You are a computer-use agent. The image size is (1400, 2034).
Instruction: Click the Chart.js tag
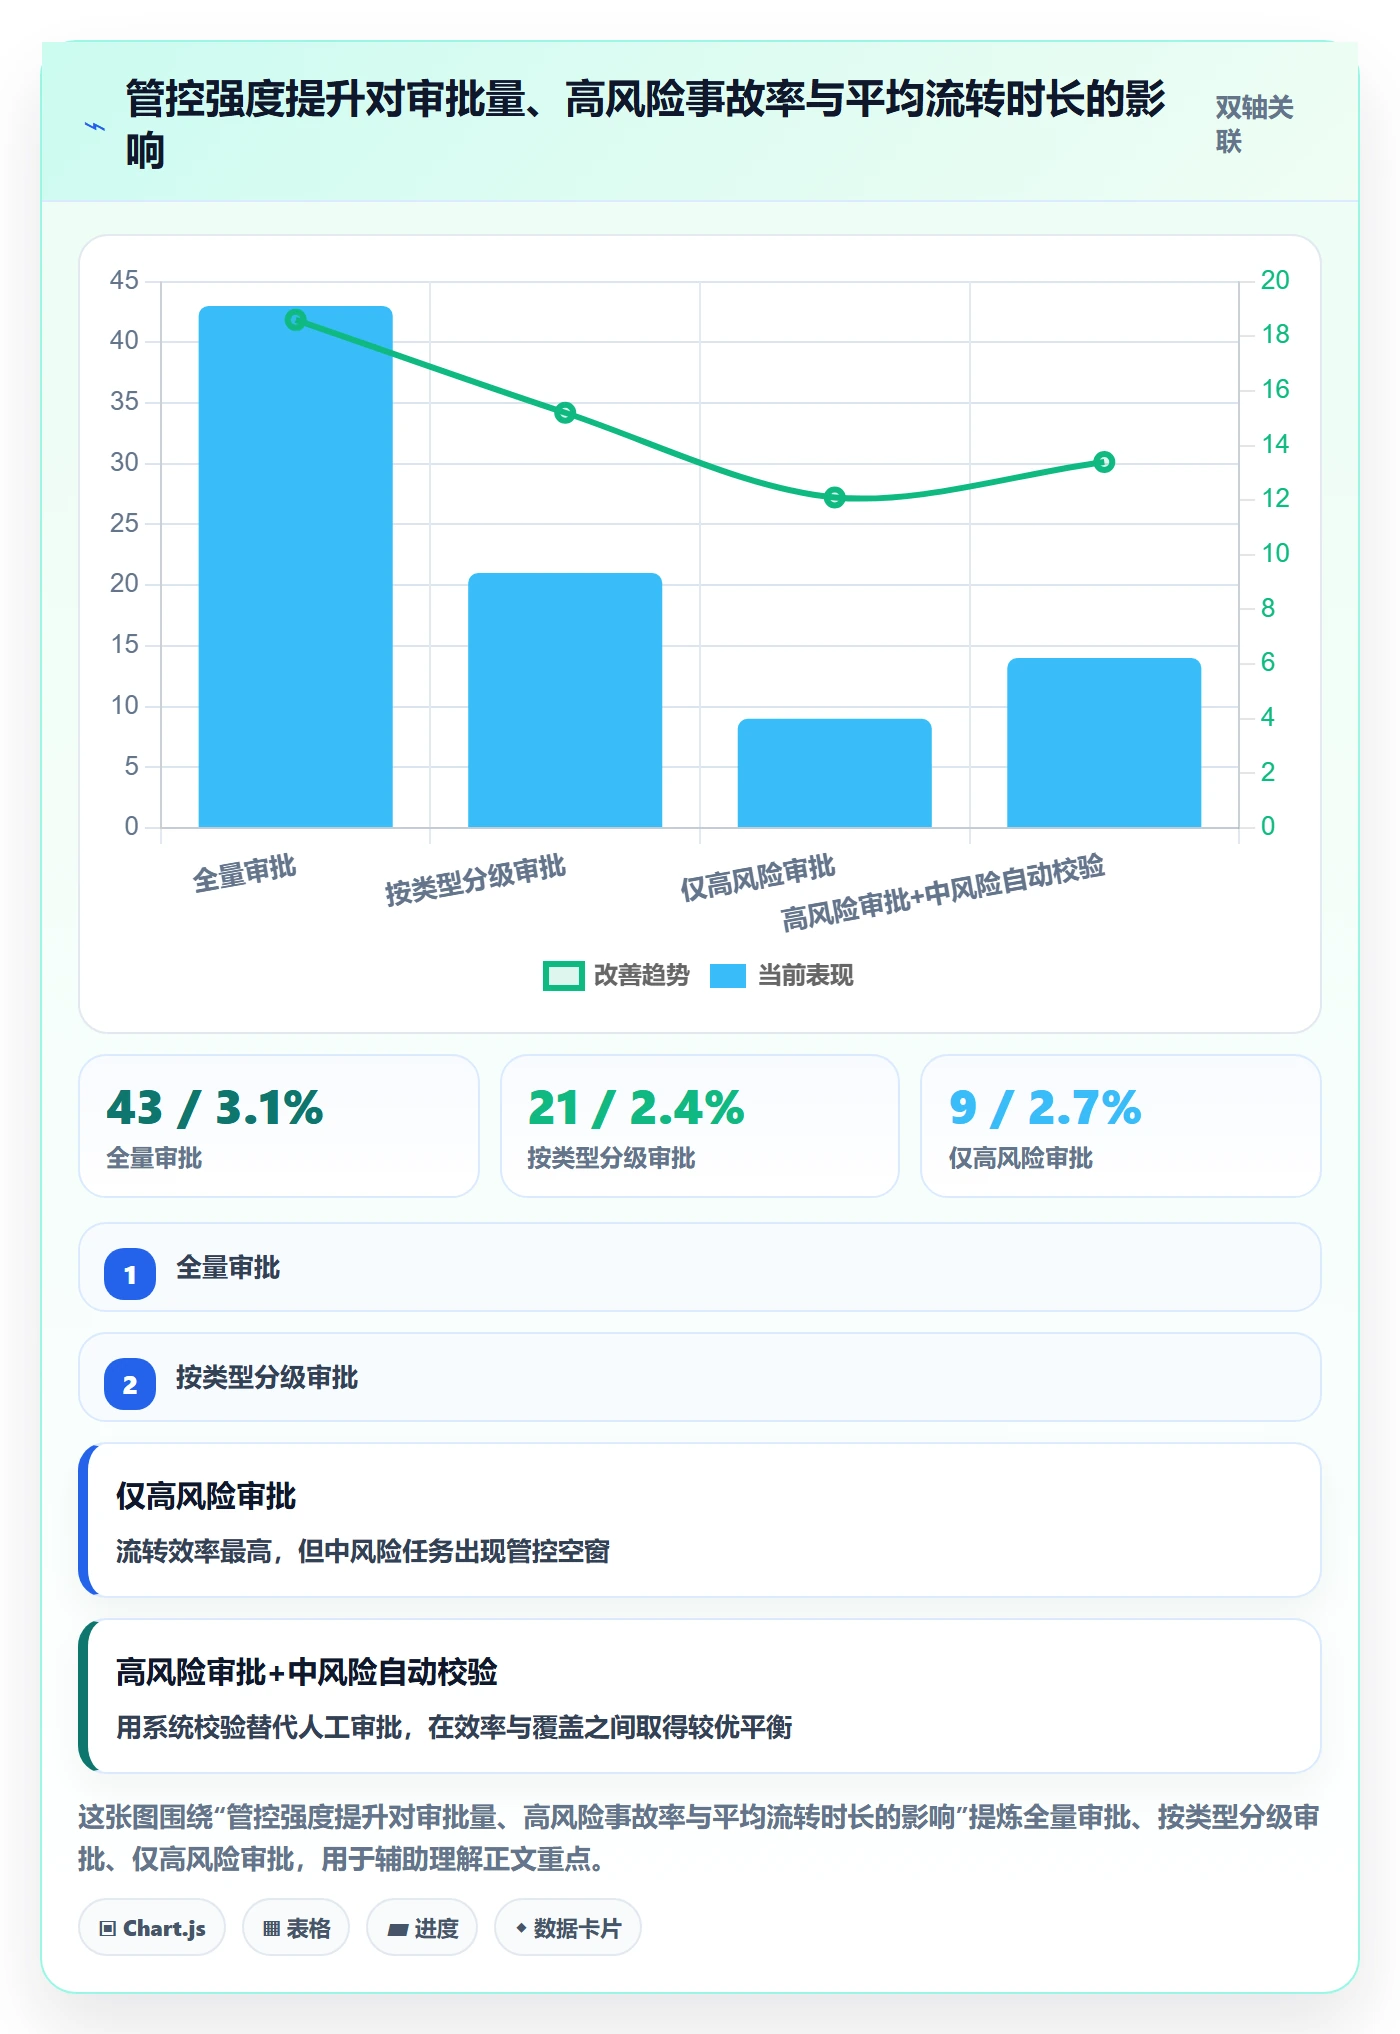(152, 1928)
